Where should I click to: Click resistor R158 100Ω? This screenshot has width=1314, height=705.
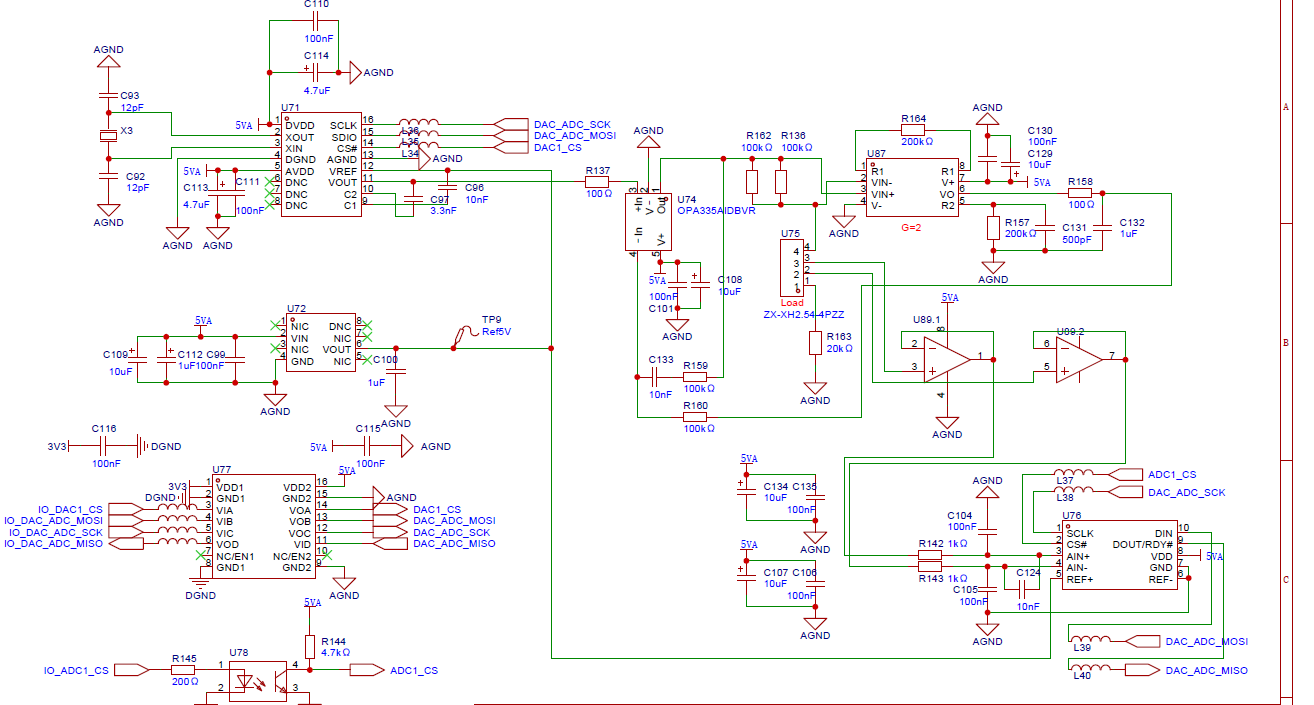[x=1080, y=193]
